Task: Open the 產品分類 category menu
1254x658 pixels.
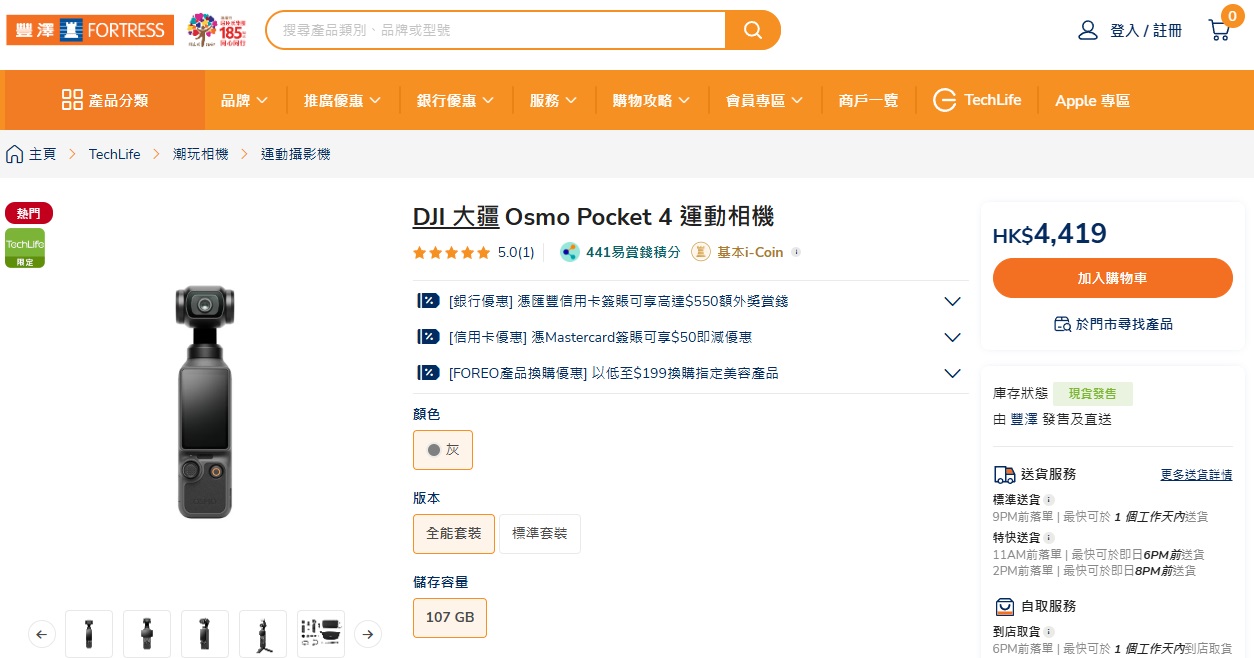Action: 105,100
